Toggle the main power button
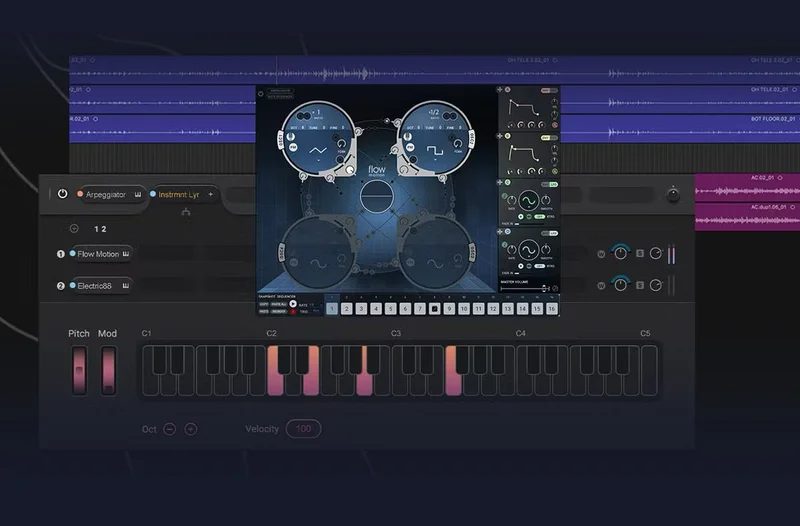800x526 pixels. [x=62, y=194]
